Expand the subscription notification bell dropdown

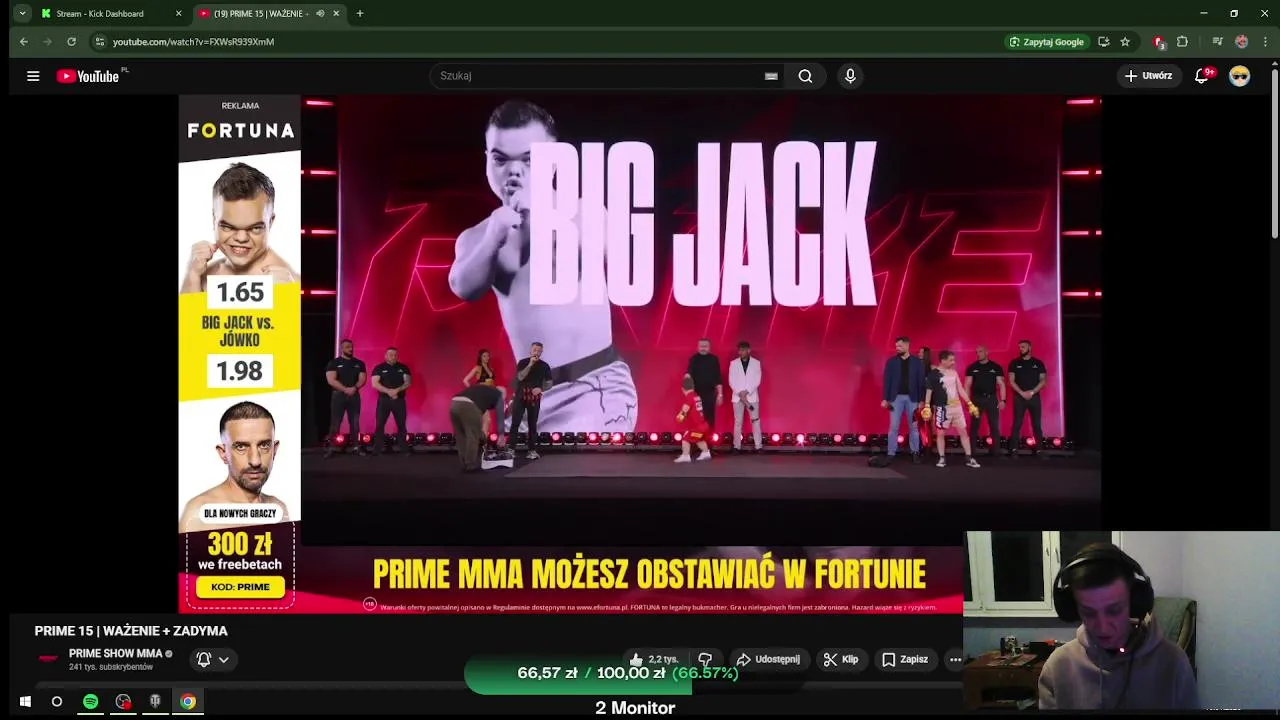[213, 660]
